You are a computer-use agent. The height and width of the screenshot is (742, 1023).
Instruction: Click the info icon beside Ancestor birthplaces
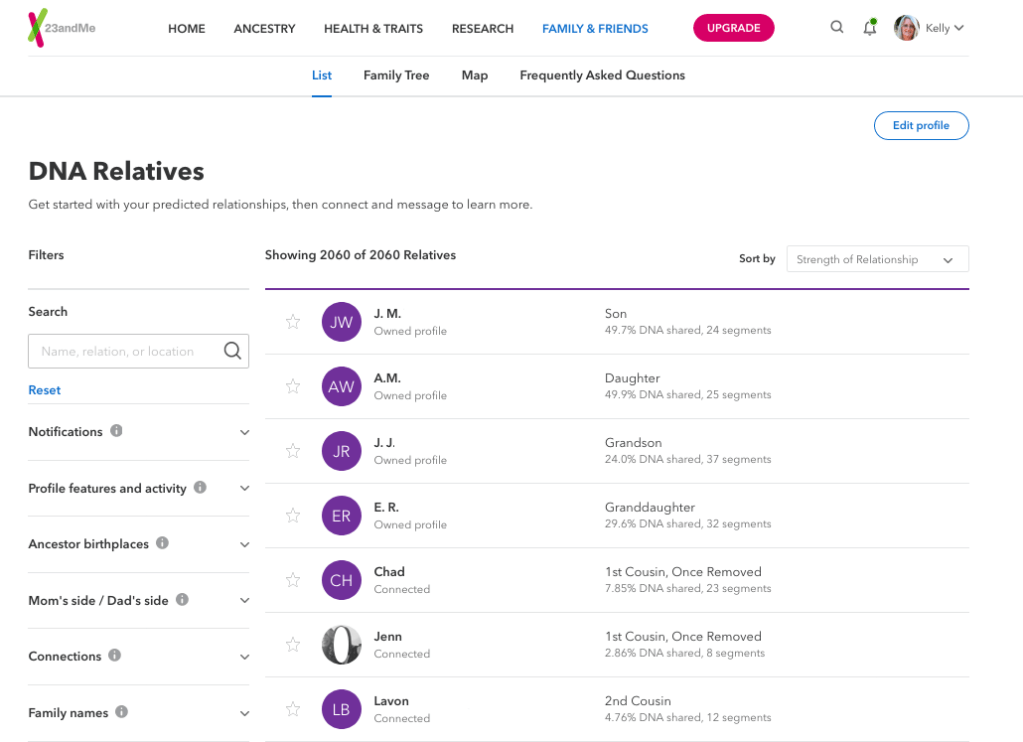[x=162, y=543]
